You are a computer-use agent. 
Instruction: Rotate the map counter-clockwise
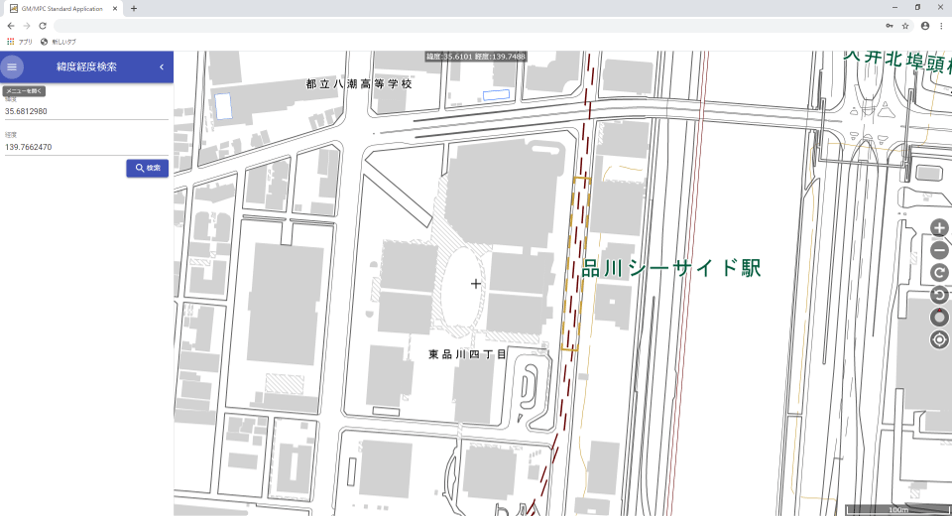pos(939,295)
